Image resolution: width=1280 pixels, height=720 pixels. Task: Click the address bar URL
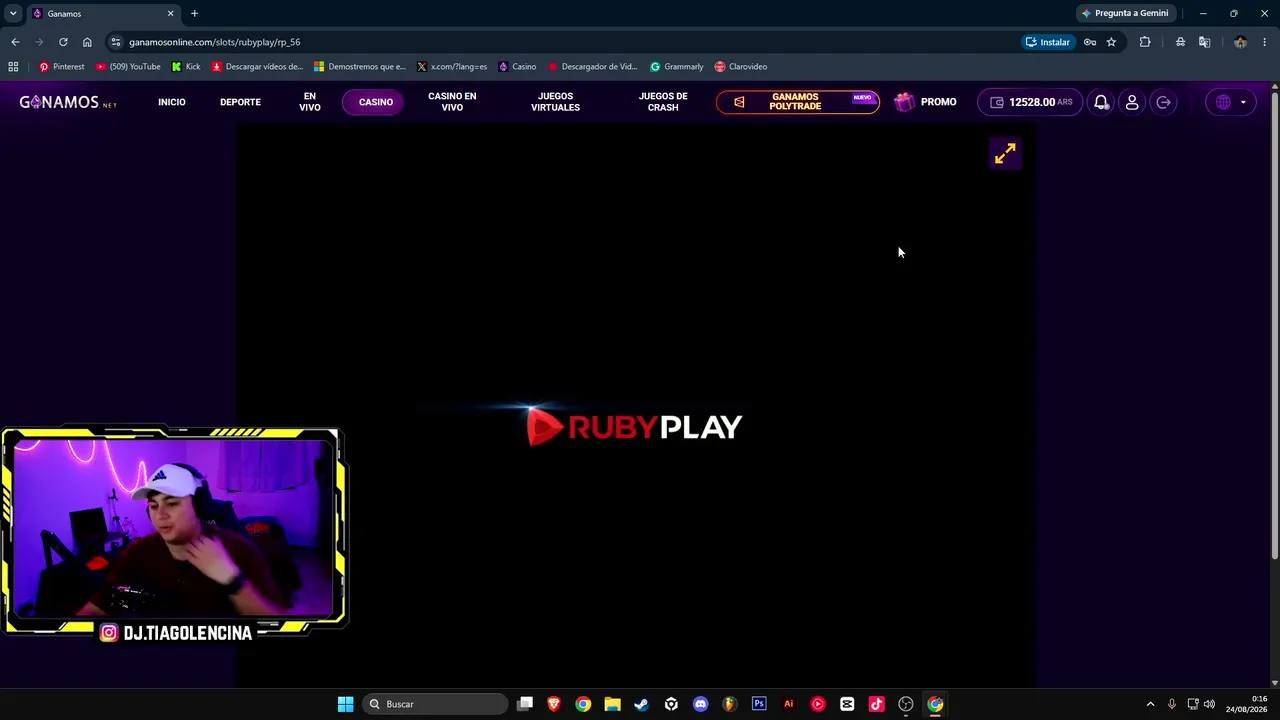214,42
